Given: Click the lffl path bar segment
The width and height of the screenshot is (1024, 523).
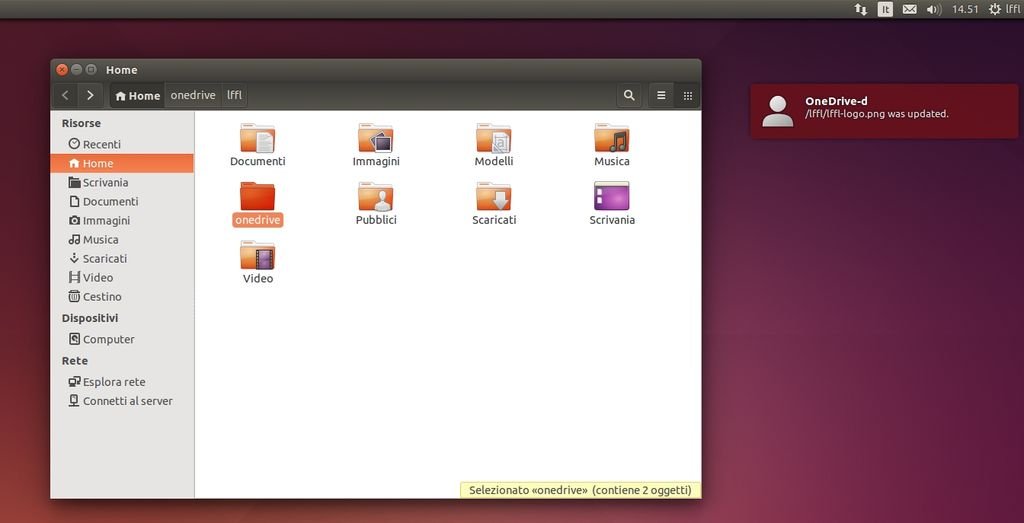Looking at the screenshot, I should point(234,96).
